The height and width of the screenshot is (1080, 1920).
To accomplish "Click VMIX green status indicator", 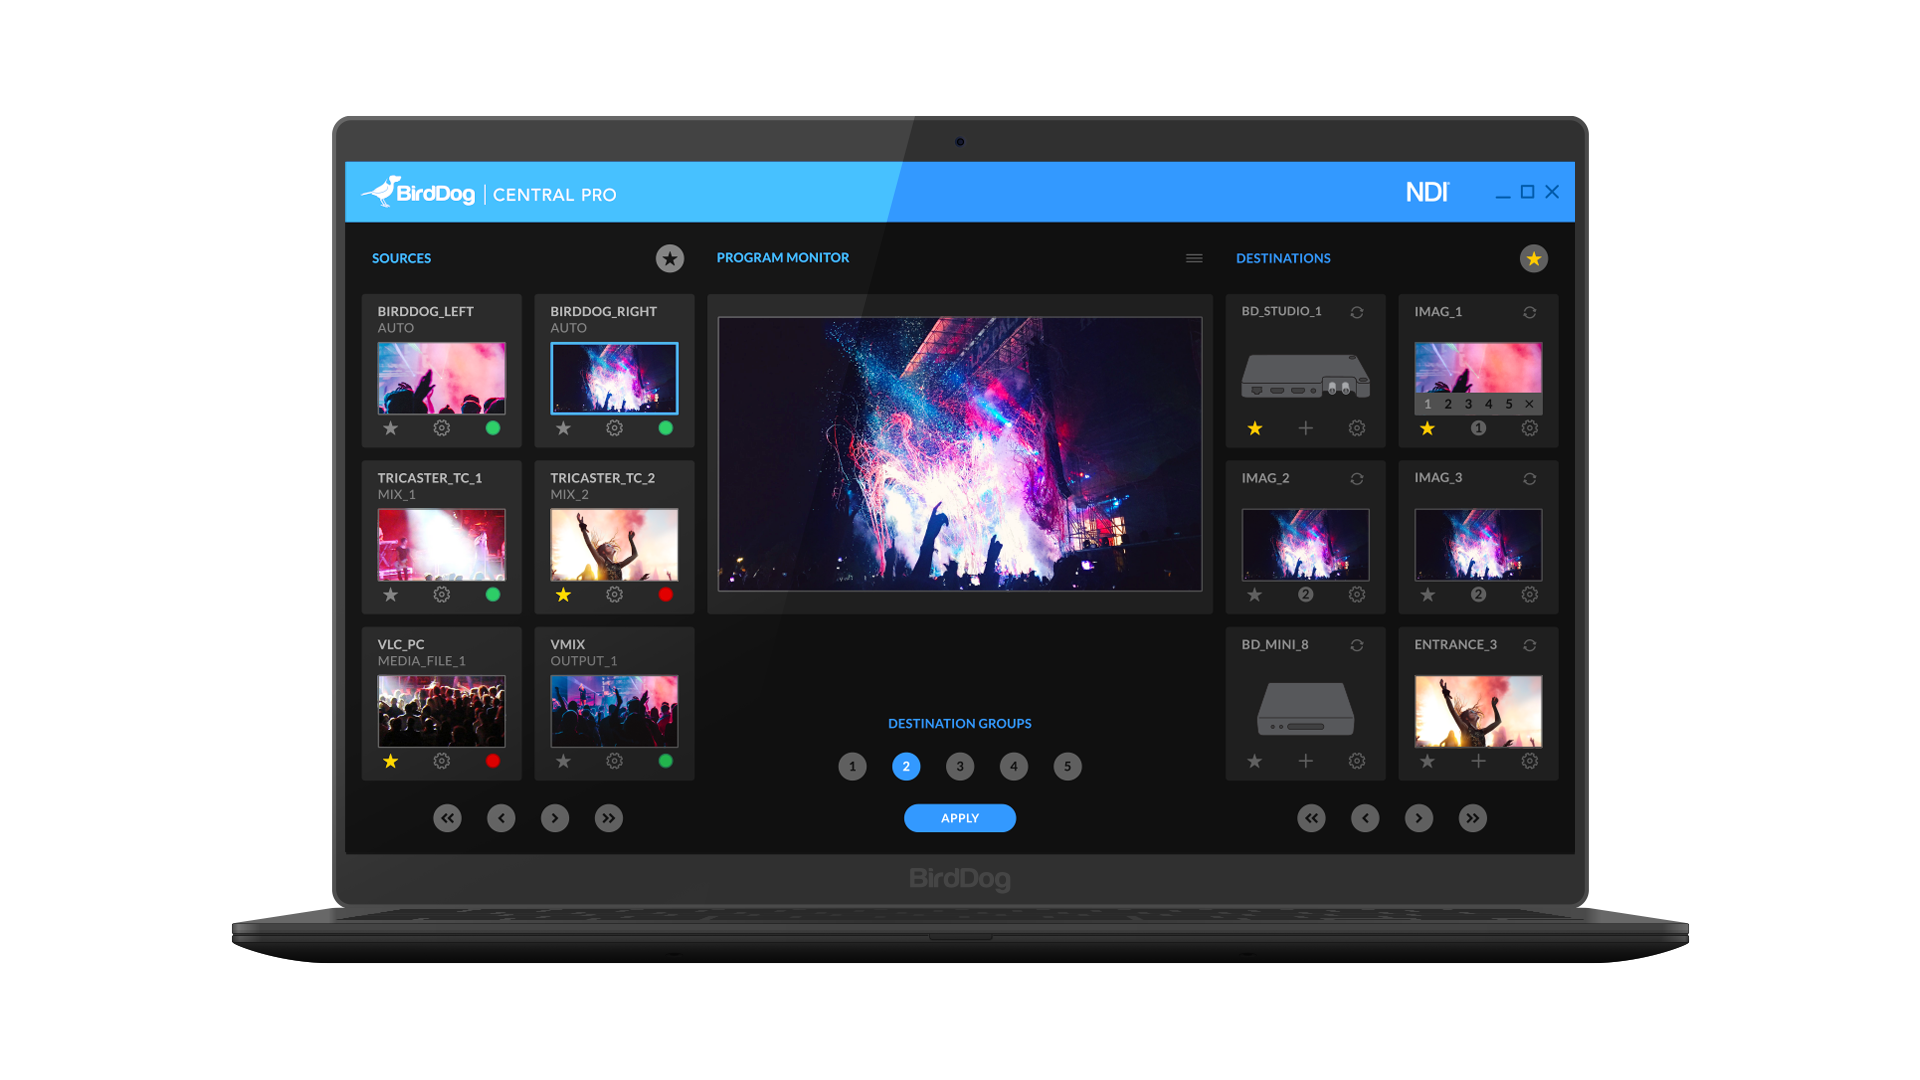I will (666, 761).
